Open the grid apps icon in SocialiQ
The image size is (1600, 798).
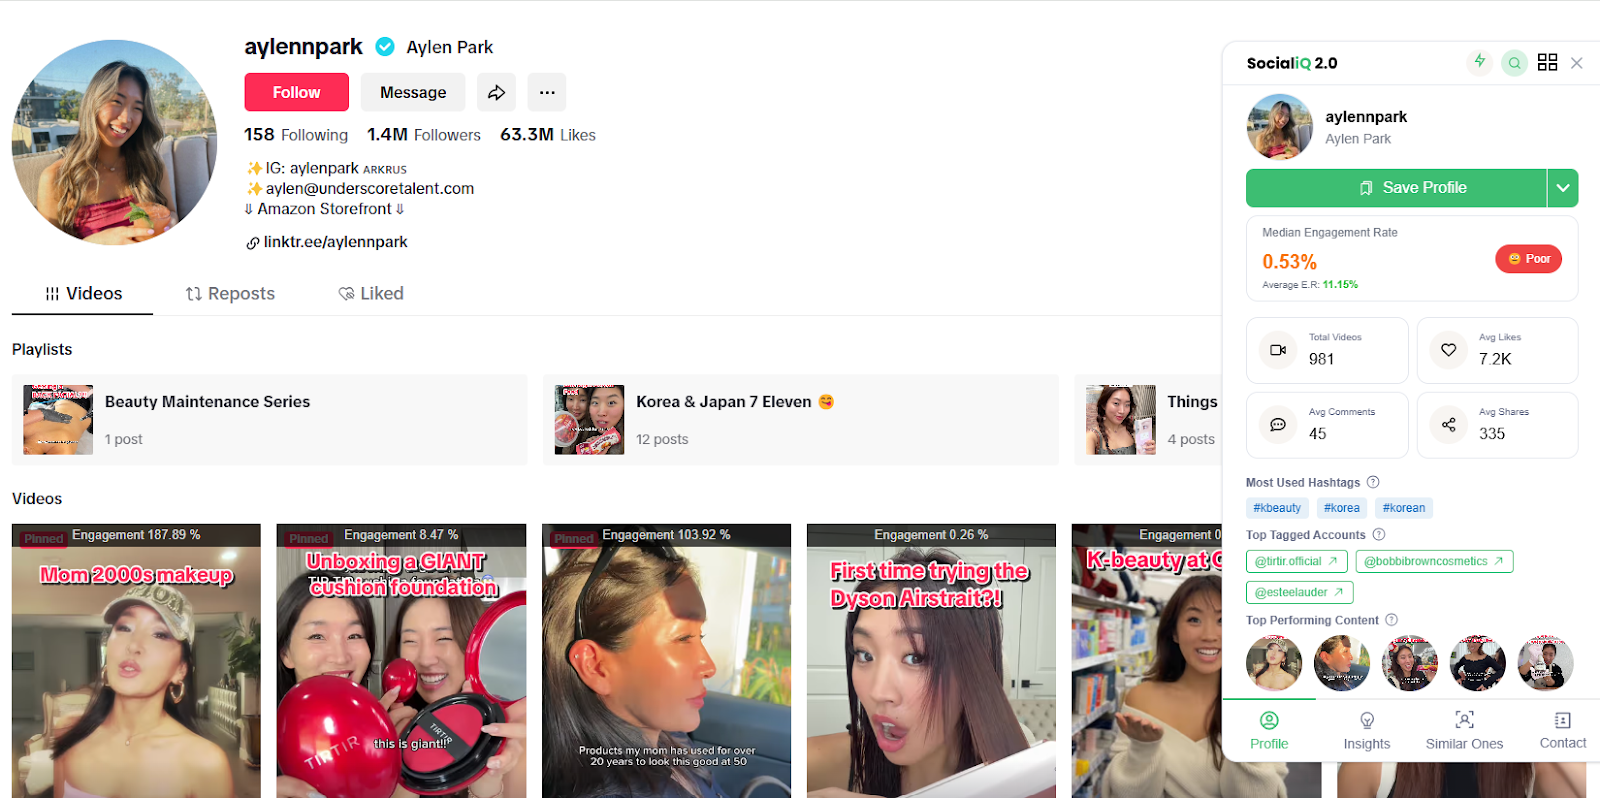point(1547,62)
